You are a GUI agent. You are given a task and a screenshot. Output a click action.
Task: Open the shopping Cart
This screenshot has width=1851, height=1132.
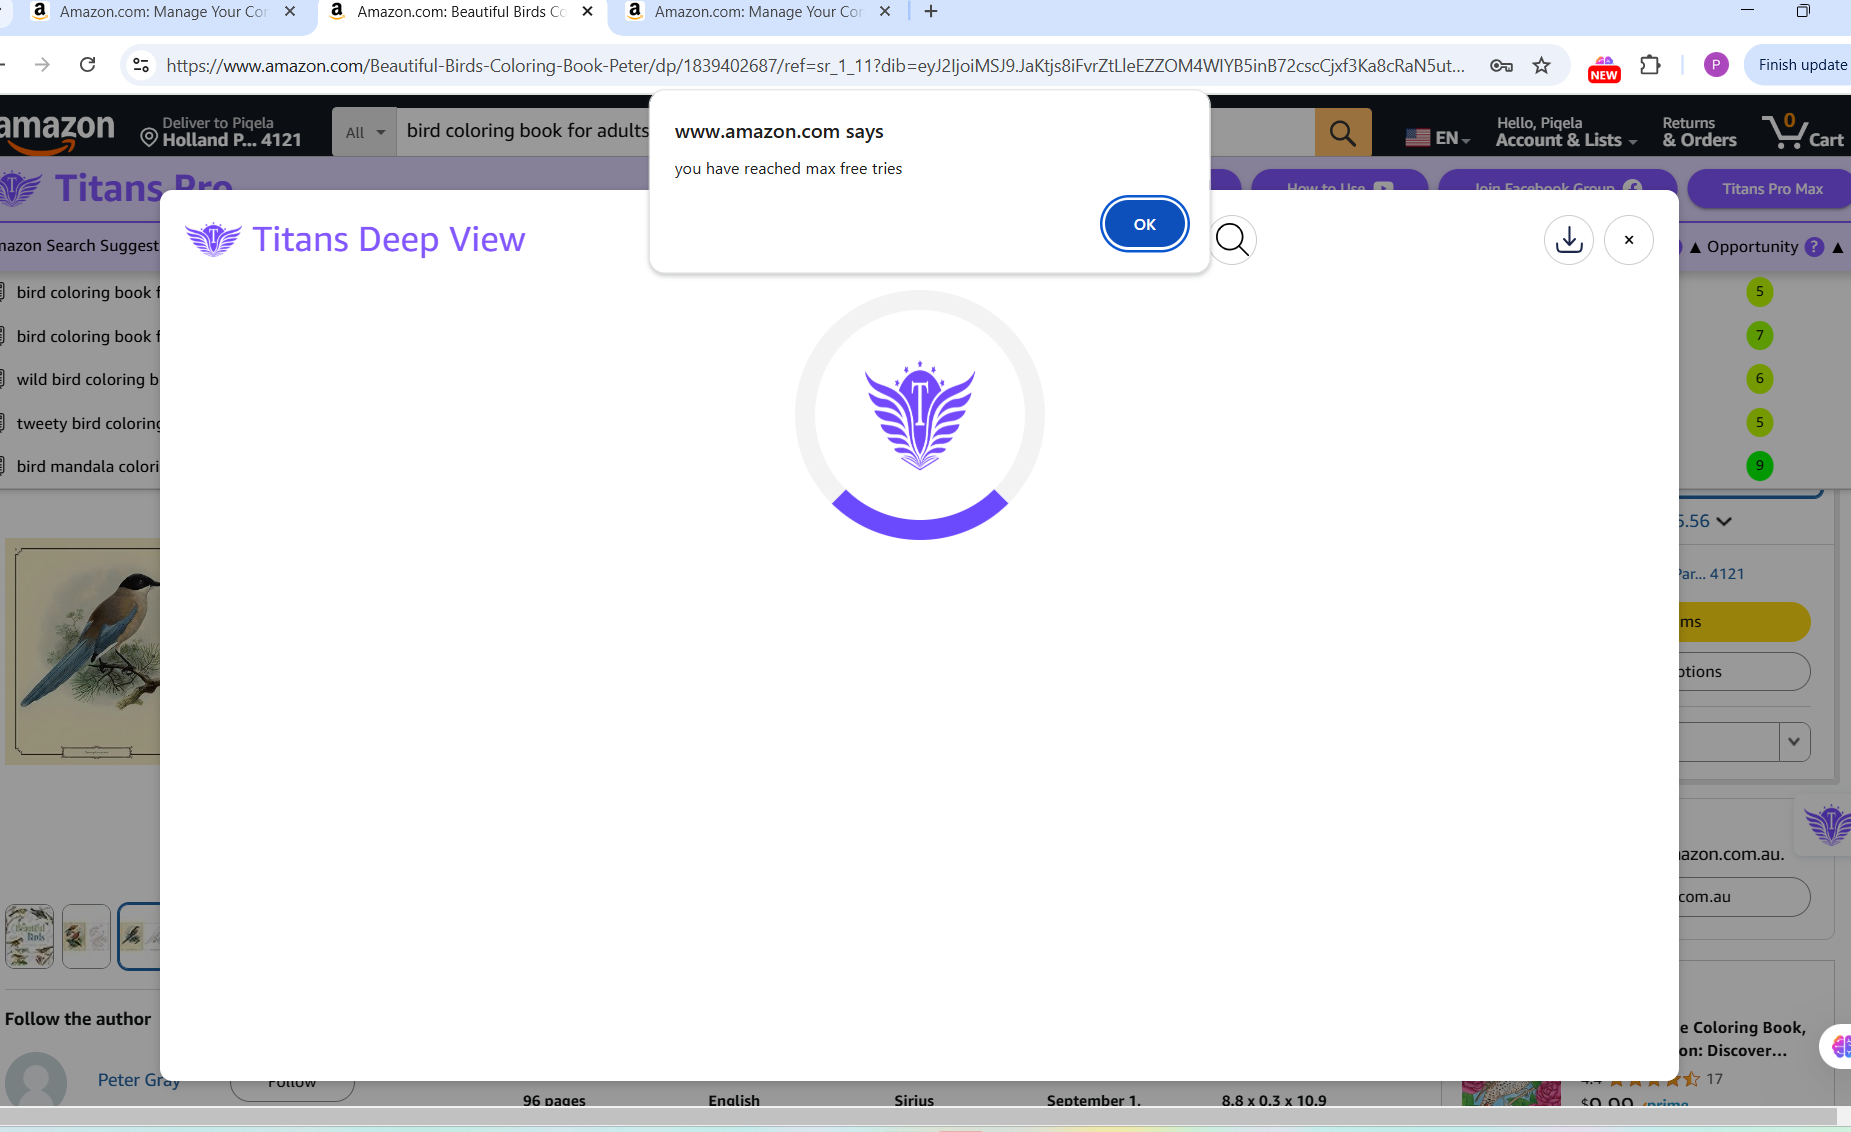pos(1803,132)
